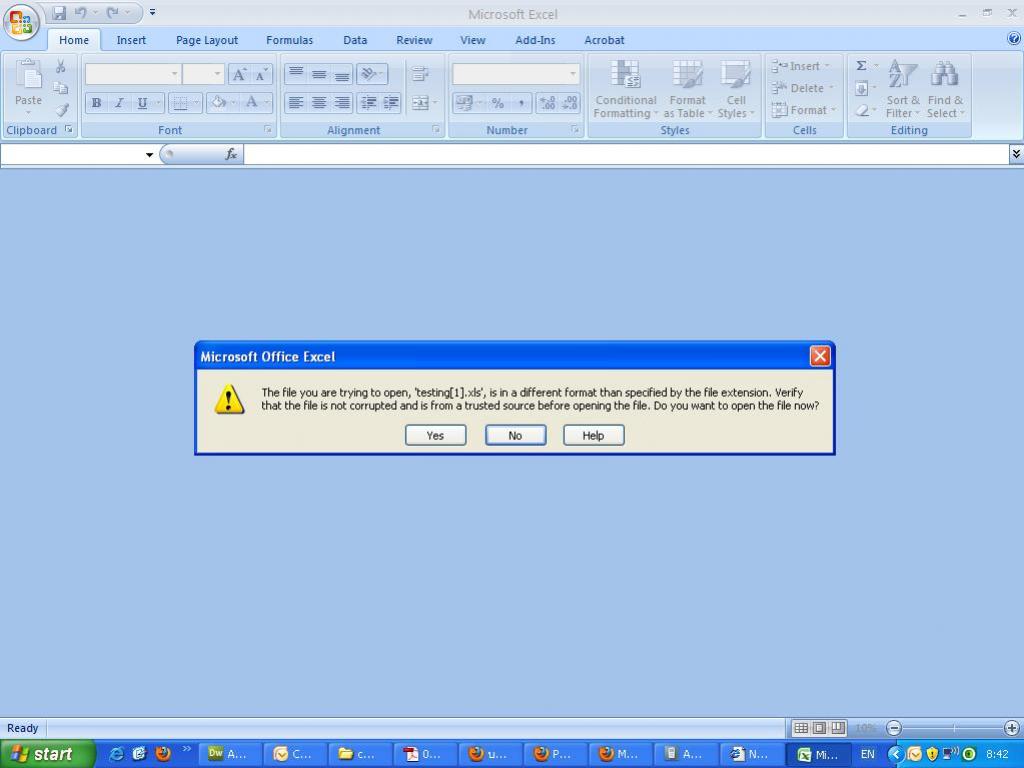Click the Clear eraser icon
This screenshot has height=768, width=1024.
pyautogui.click(x=861, y=110)
